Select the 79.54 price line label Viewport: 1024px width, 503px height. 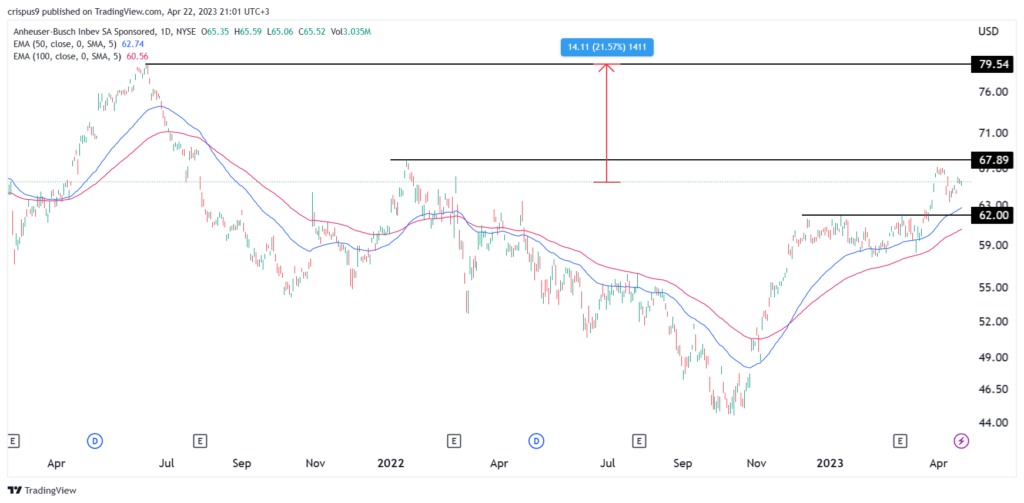tap(995, 65)
